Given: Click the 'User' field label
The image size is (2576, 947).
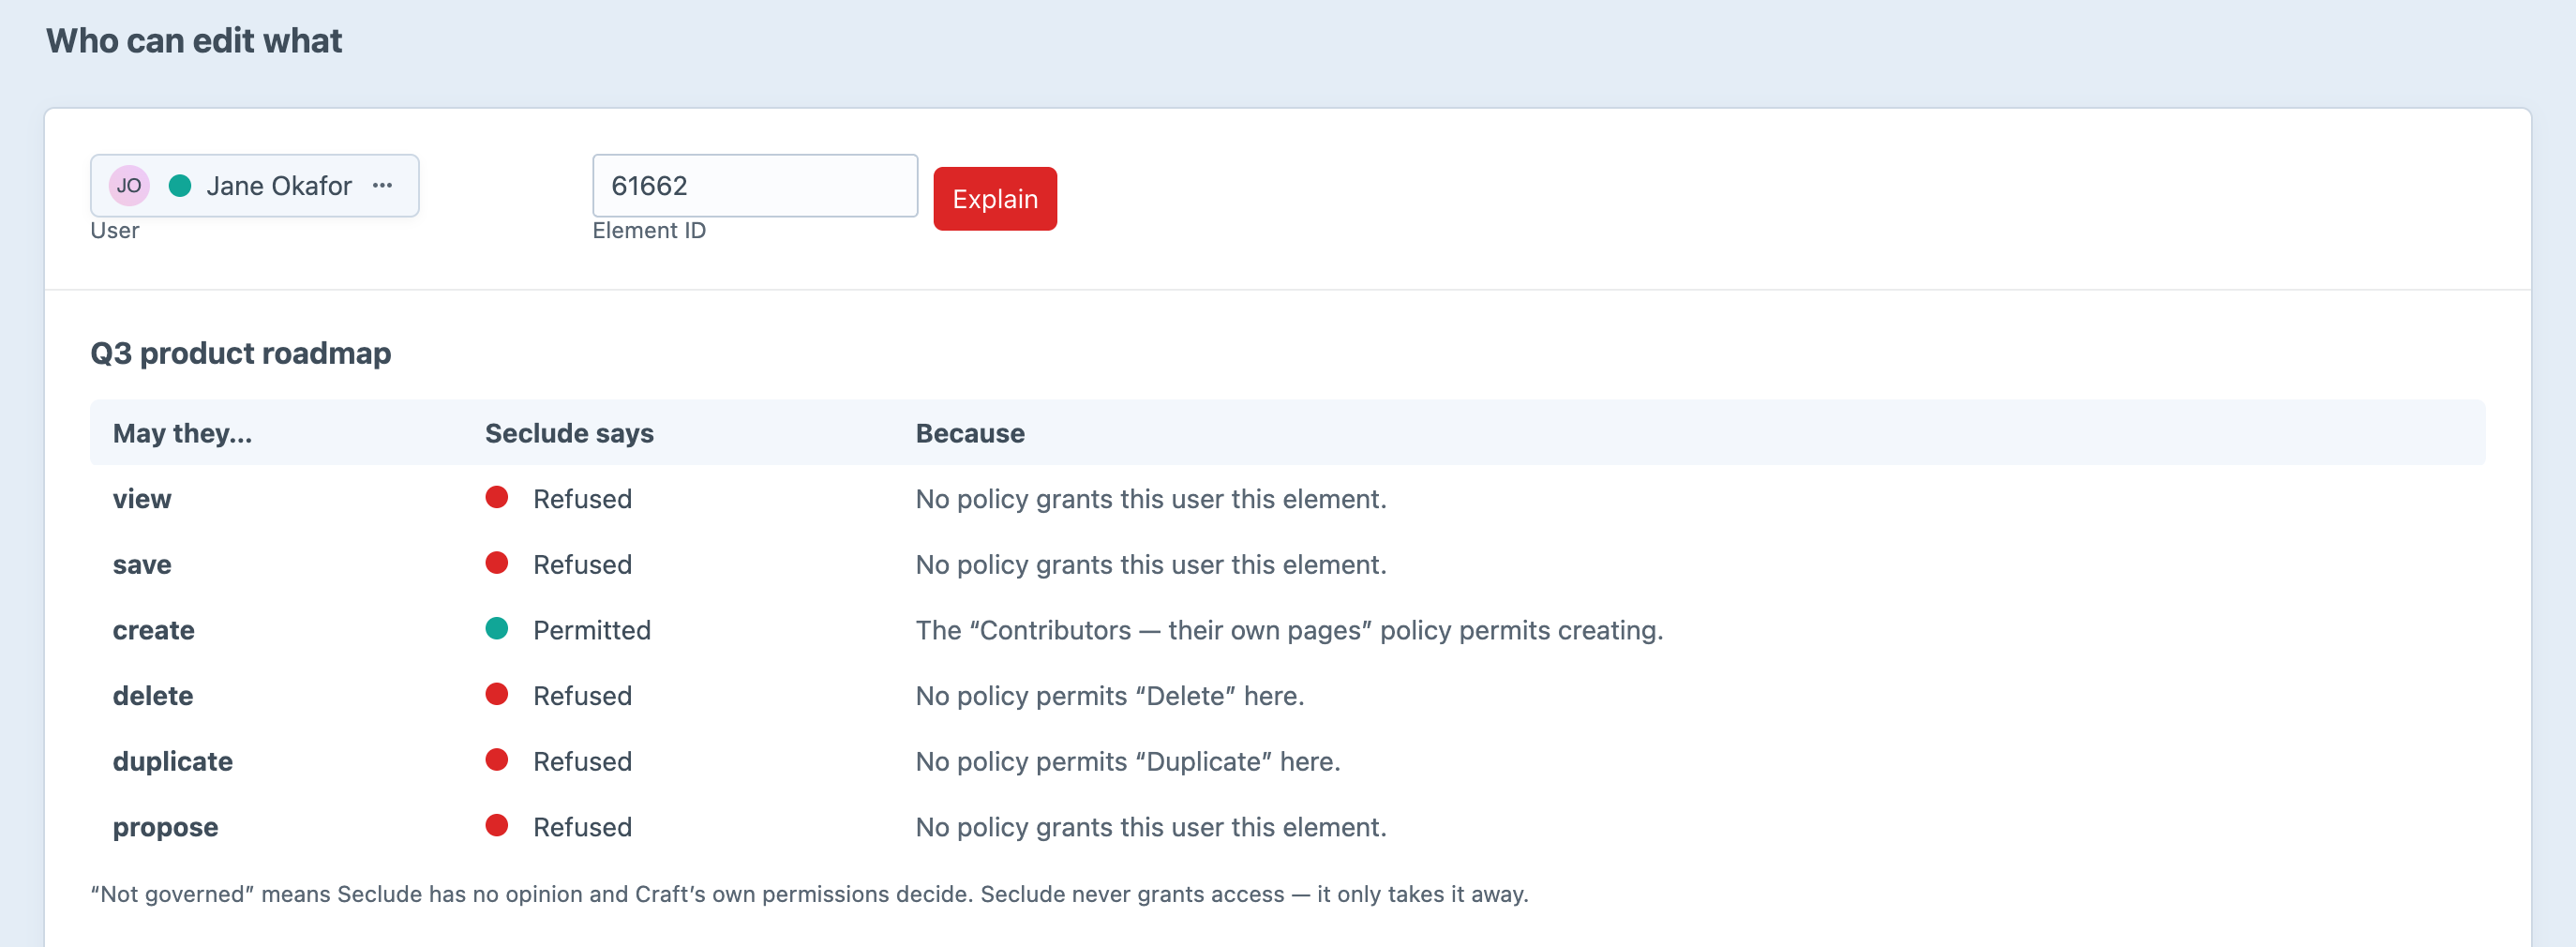Looking at the screenshot, I should pyautogui.click(x=115, y=230).
